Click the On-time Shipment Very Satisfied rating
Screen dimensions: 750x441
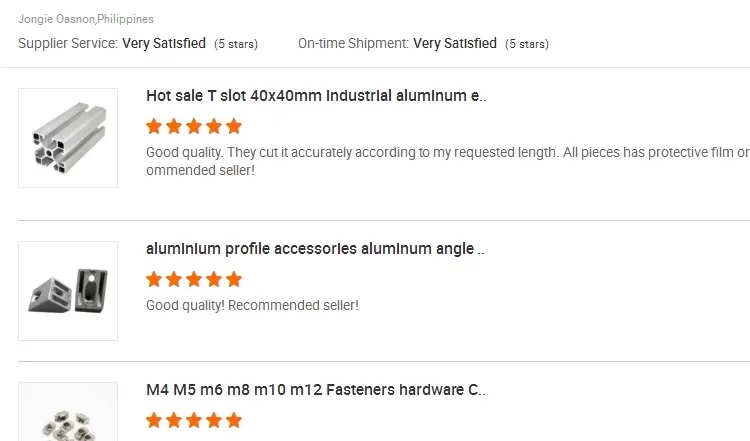pyautogui.click(x=455, y=43)
